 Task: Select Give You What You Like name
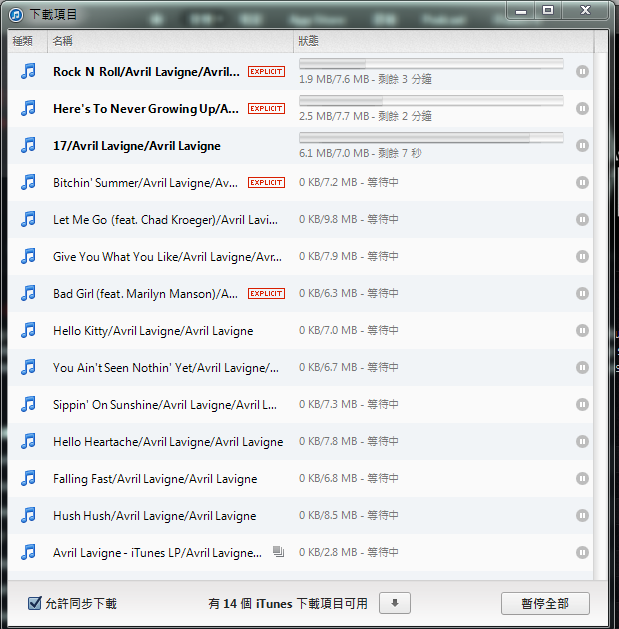pos(167,257)
